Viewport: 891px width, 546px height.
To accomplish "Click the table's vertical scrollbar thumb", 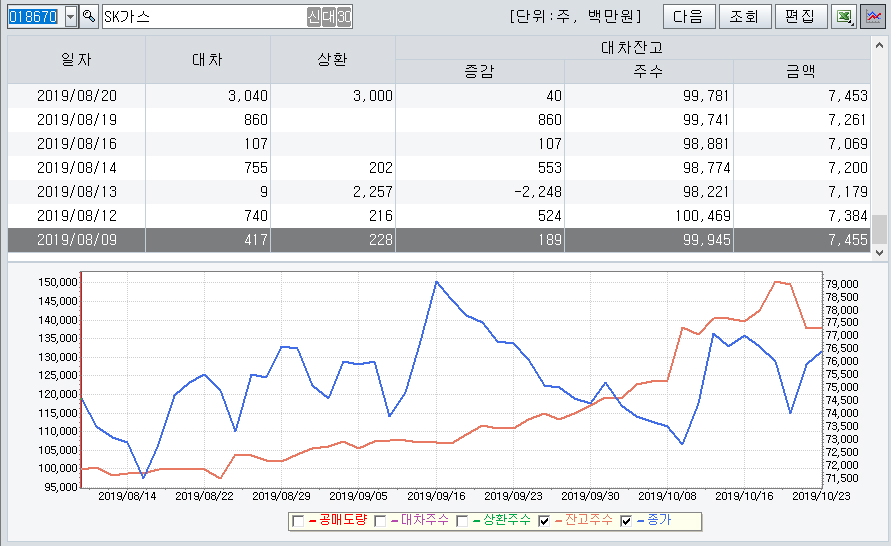I will 879,229.
